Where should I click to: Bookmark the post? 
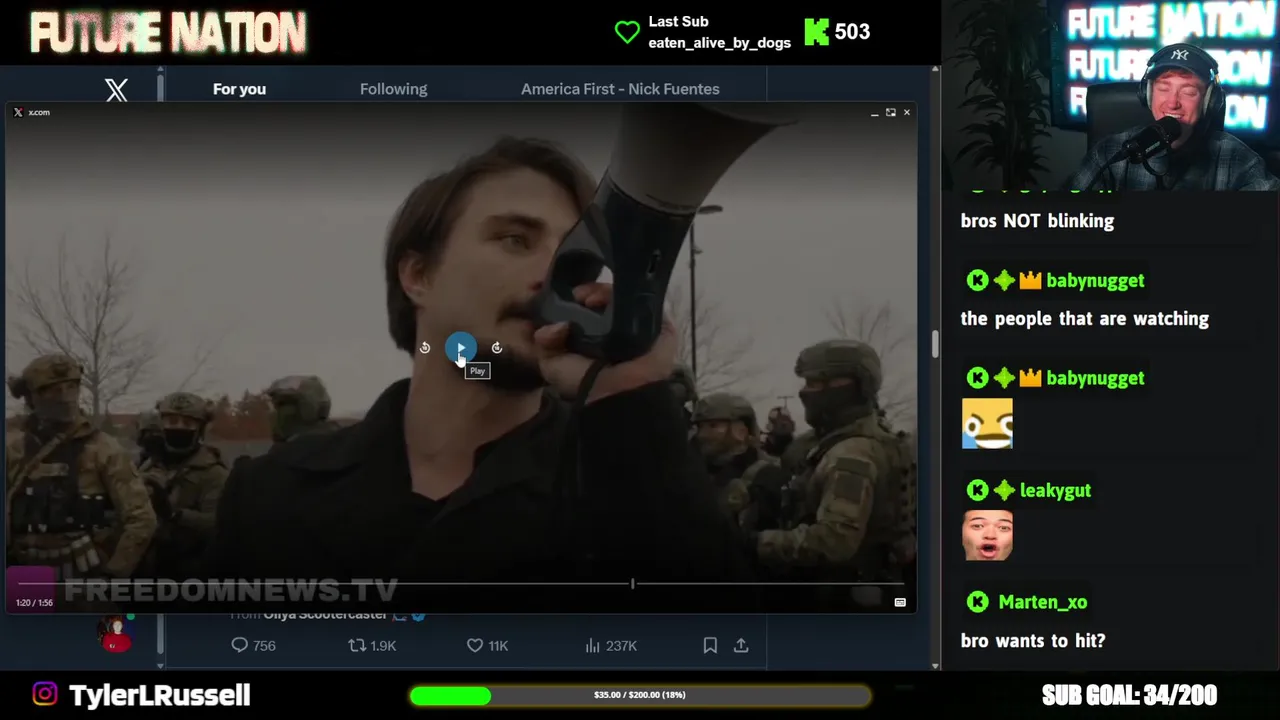tap(710, 645)
